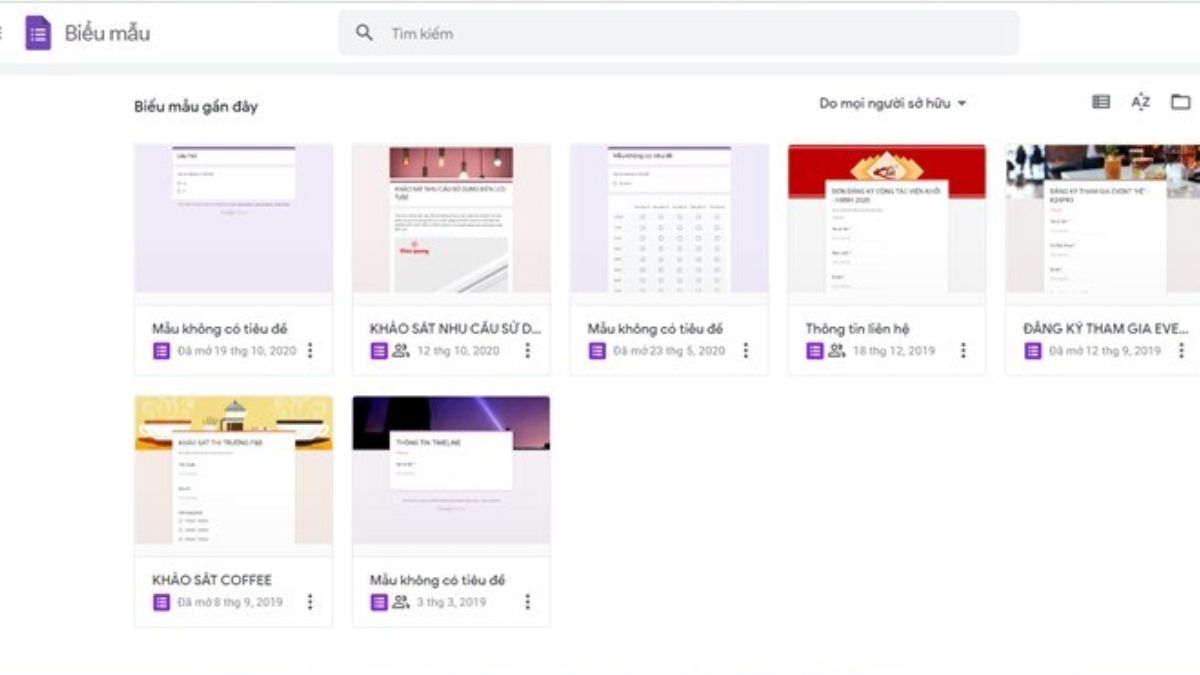Open more options for 3 thg 3, 2019 form
1200x675 pixels.
[x=528, y=602]
